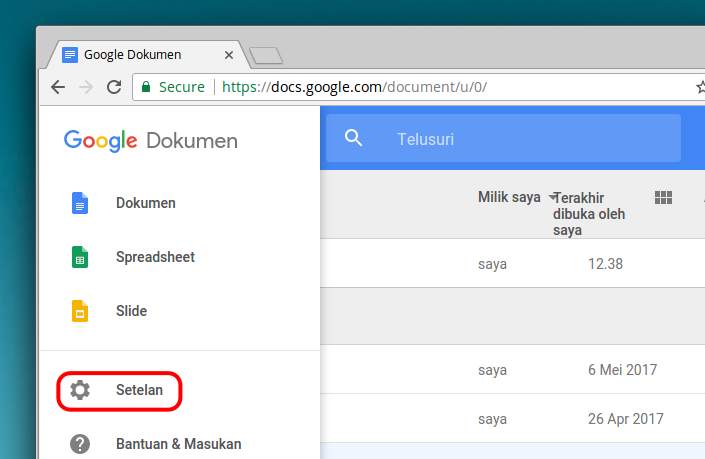Screen dimensions: 705x459
Task: Open the Milik saya owner dropdown
Action: click(x=518, y=197)
